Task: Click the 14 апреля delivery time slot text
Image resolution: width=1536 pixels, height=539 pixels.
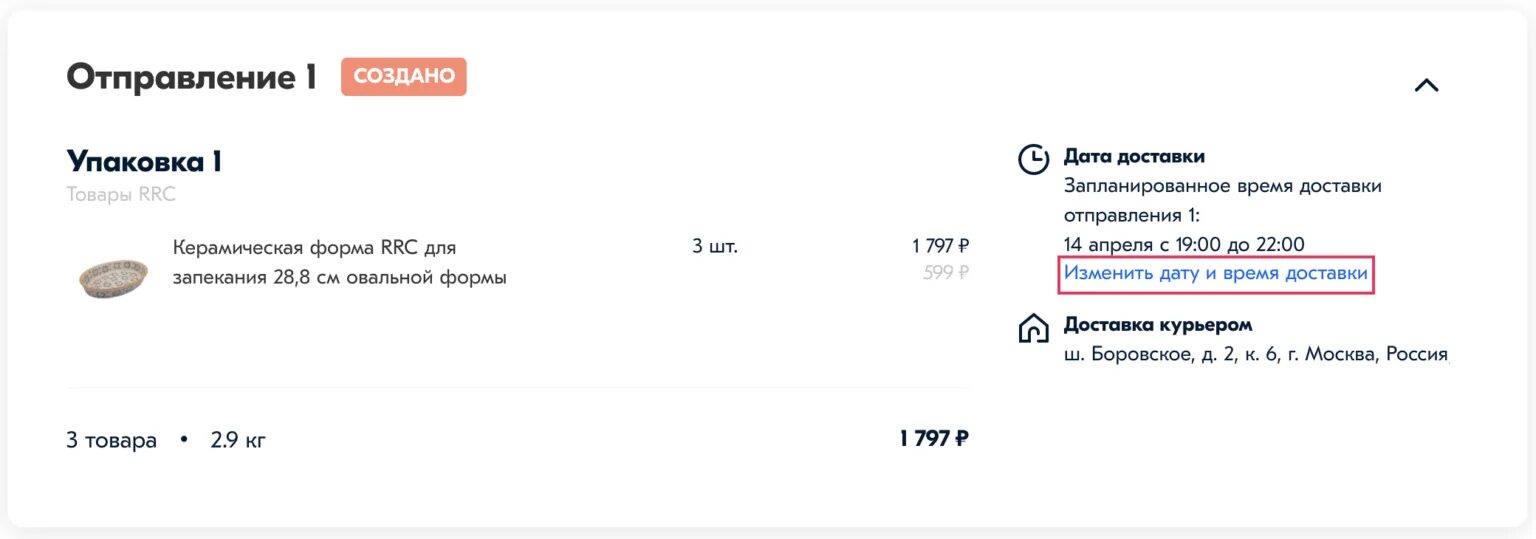Action: (x=1184, y=244)
